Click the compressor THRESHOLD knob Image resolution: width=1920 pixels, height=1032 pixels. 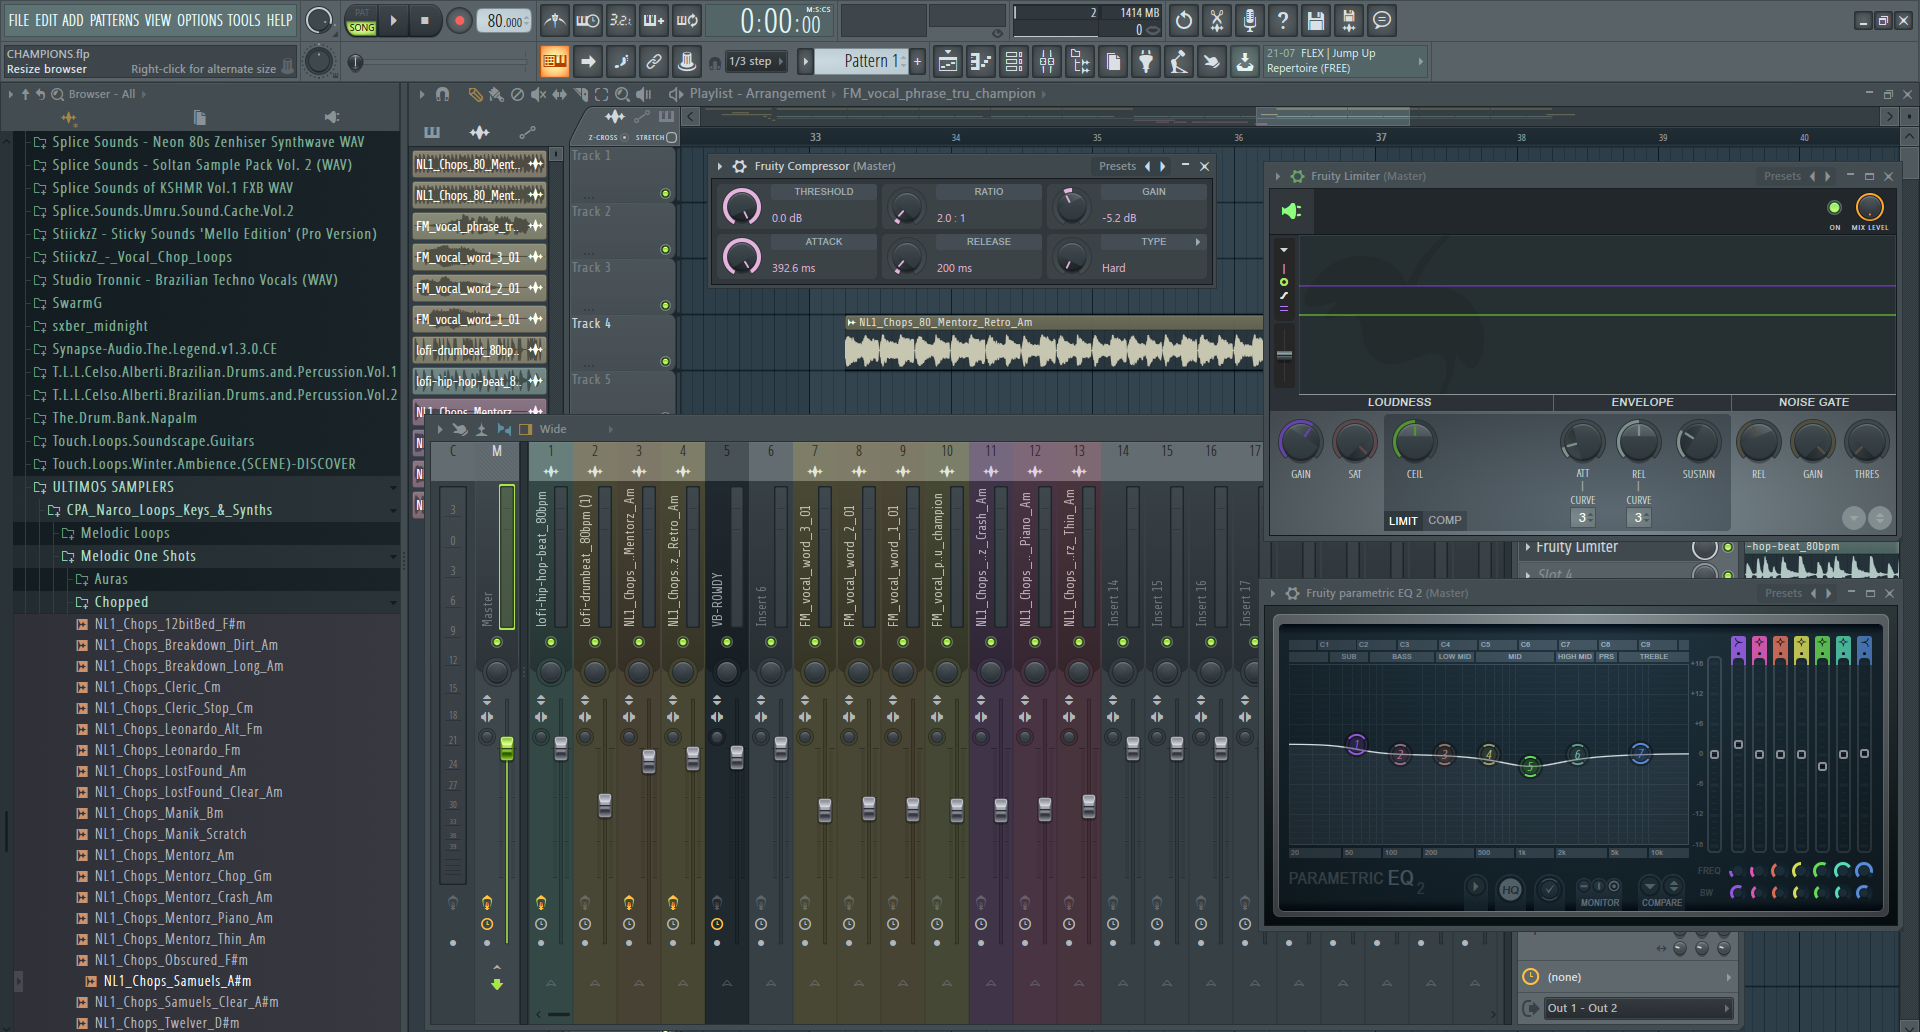click(741, 207)
